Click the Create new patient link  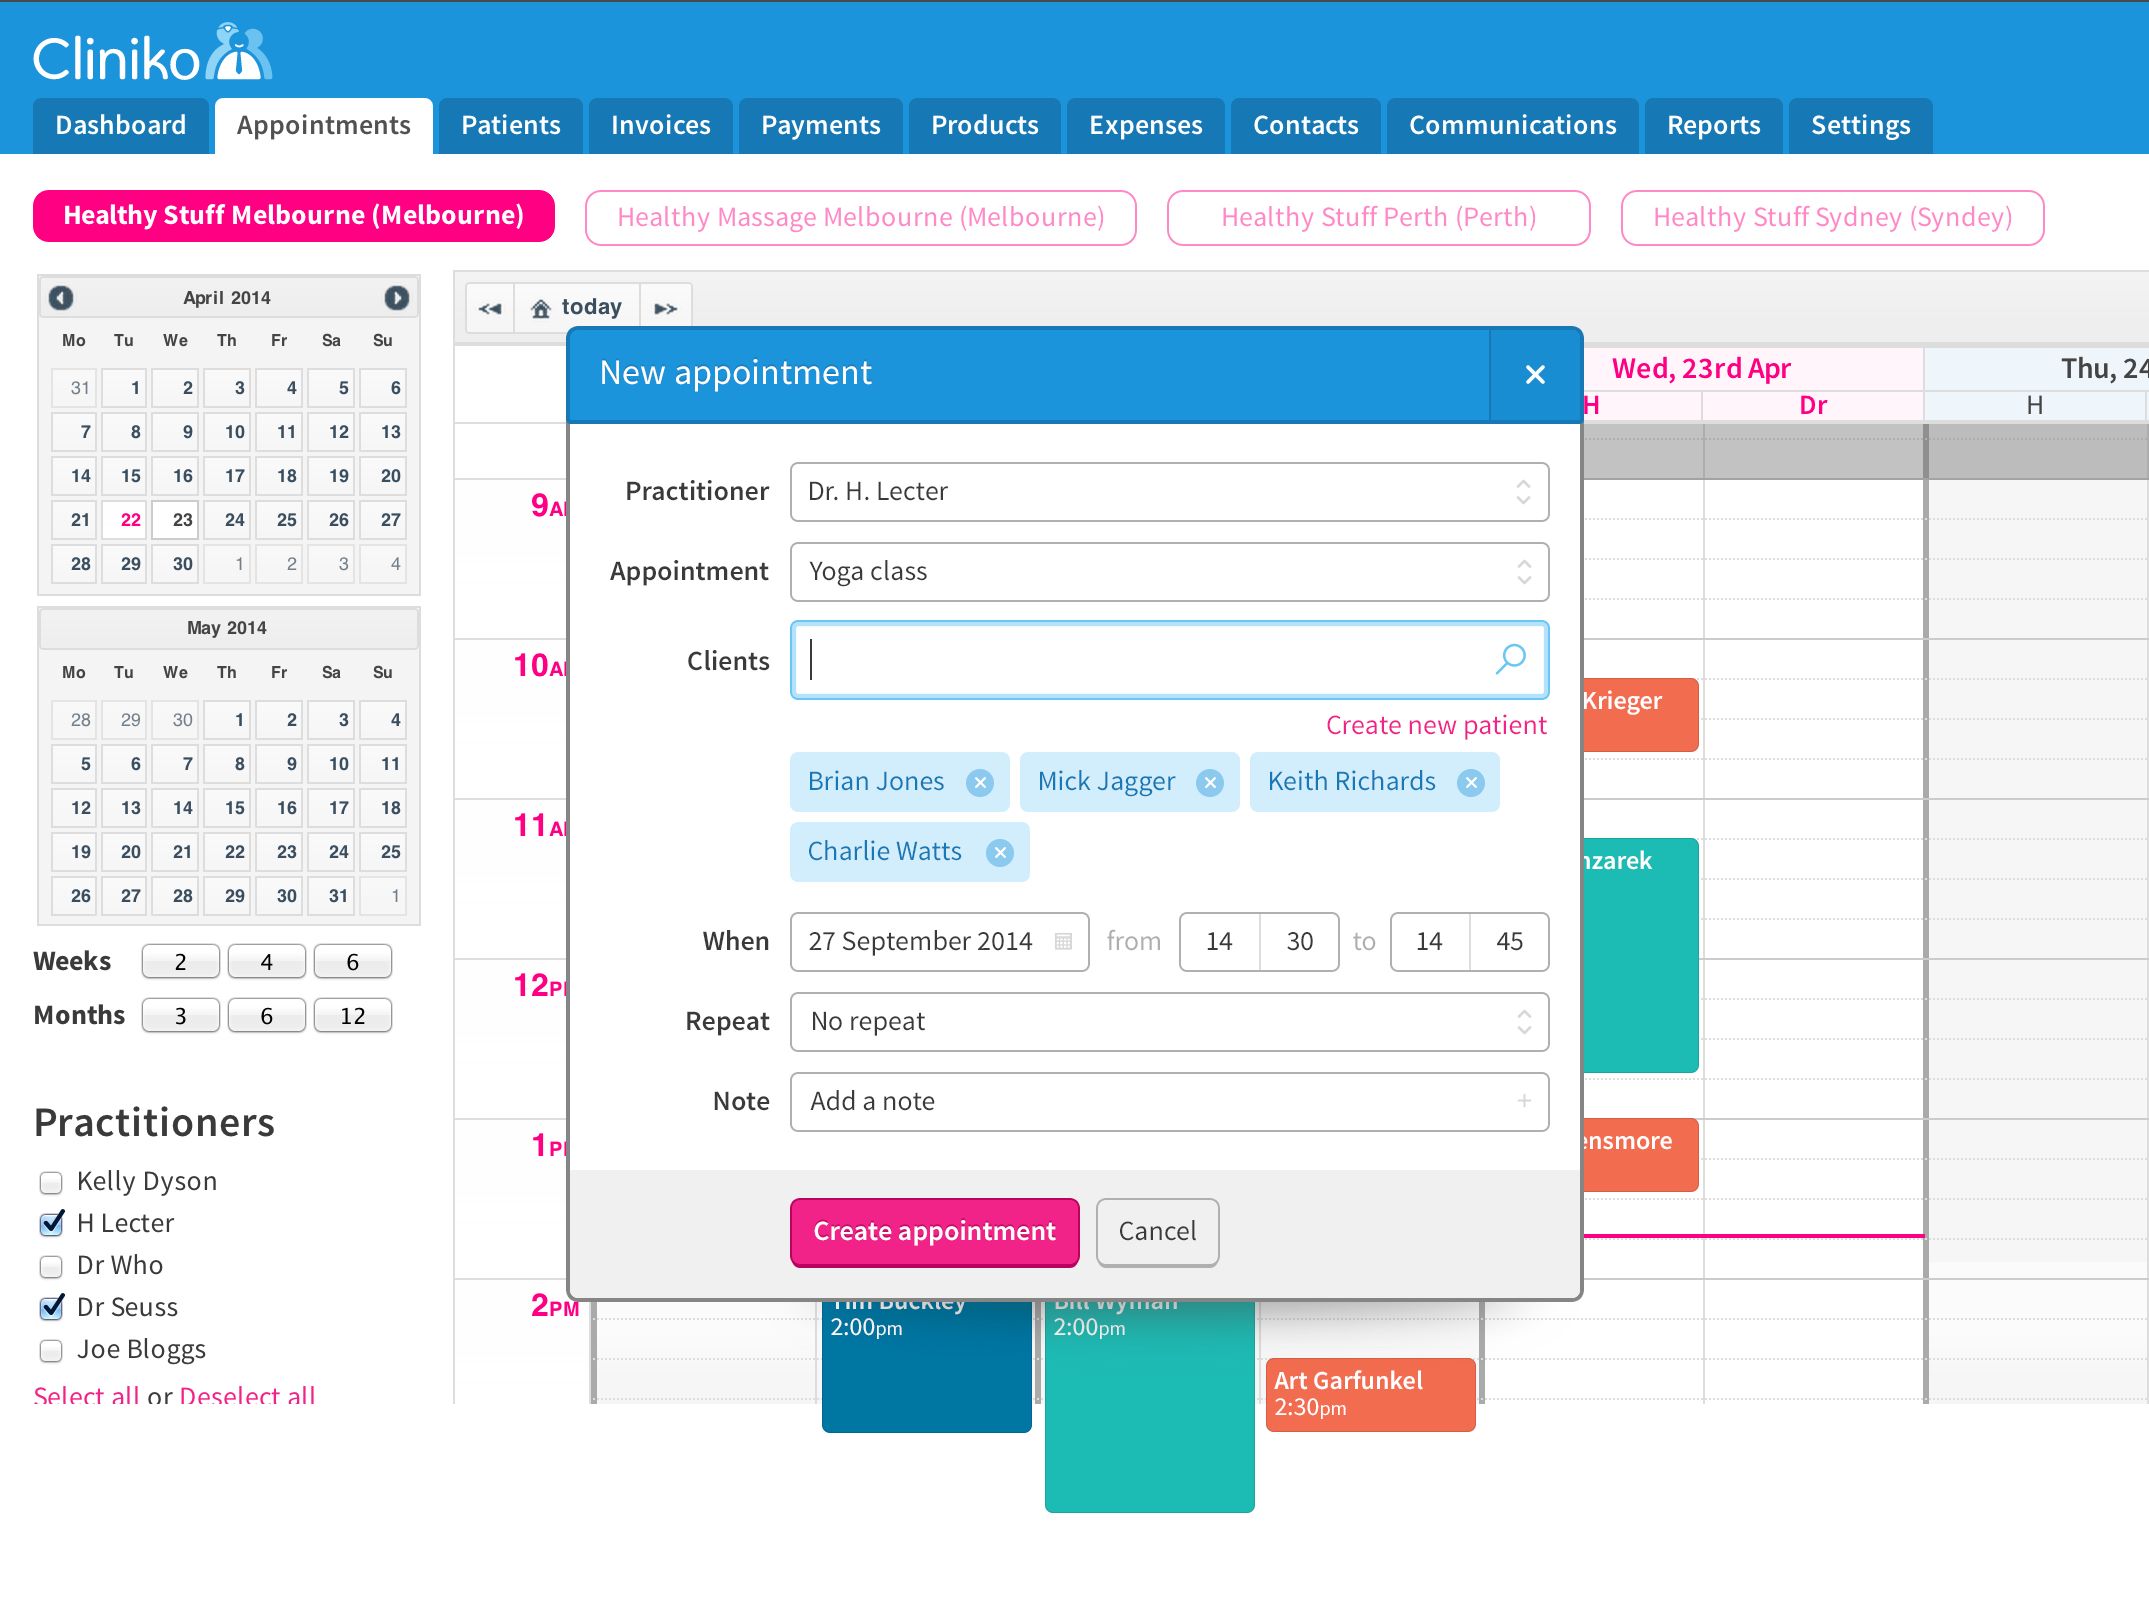point(1435,726)
